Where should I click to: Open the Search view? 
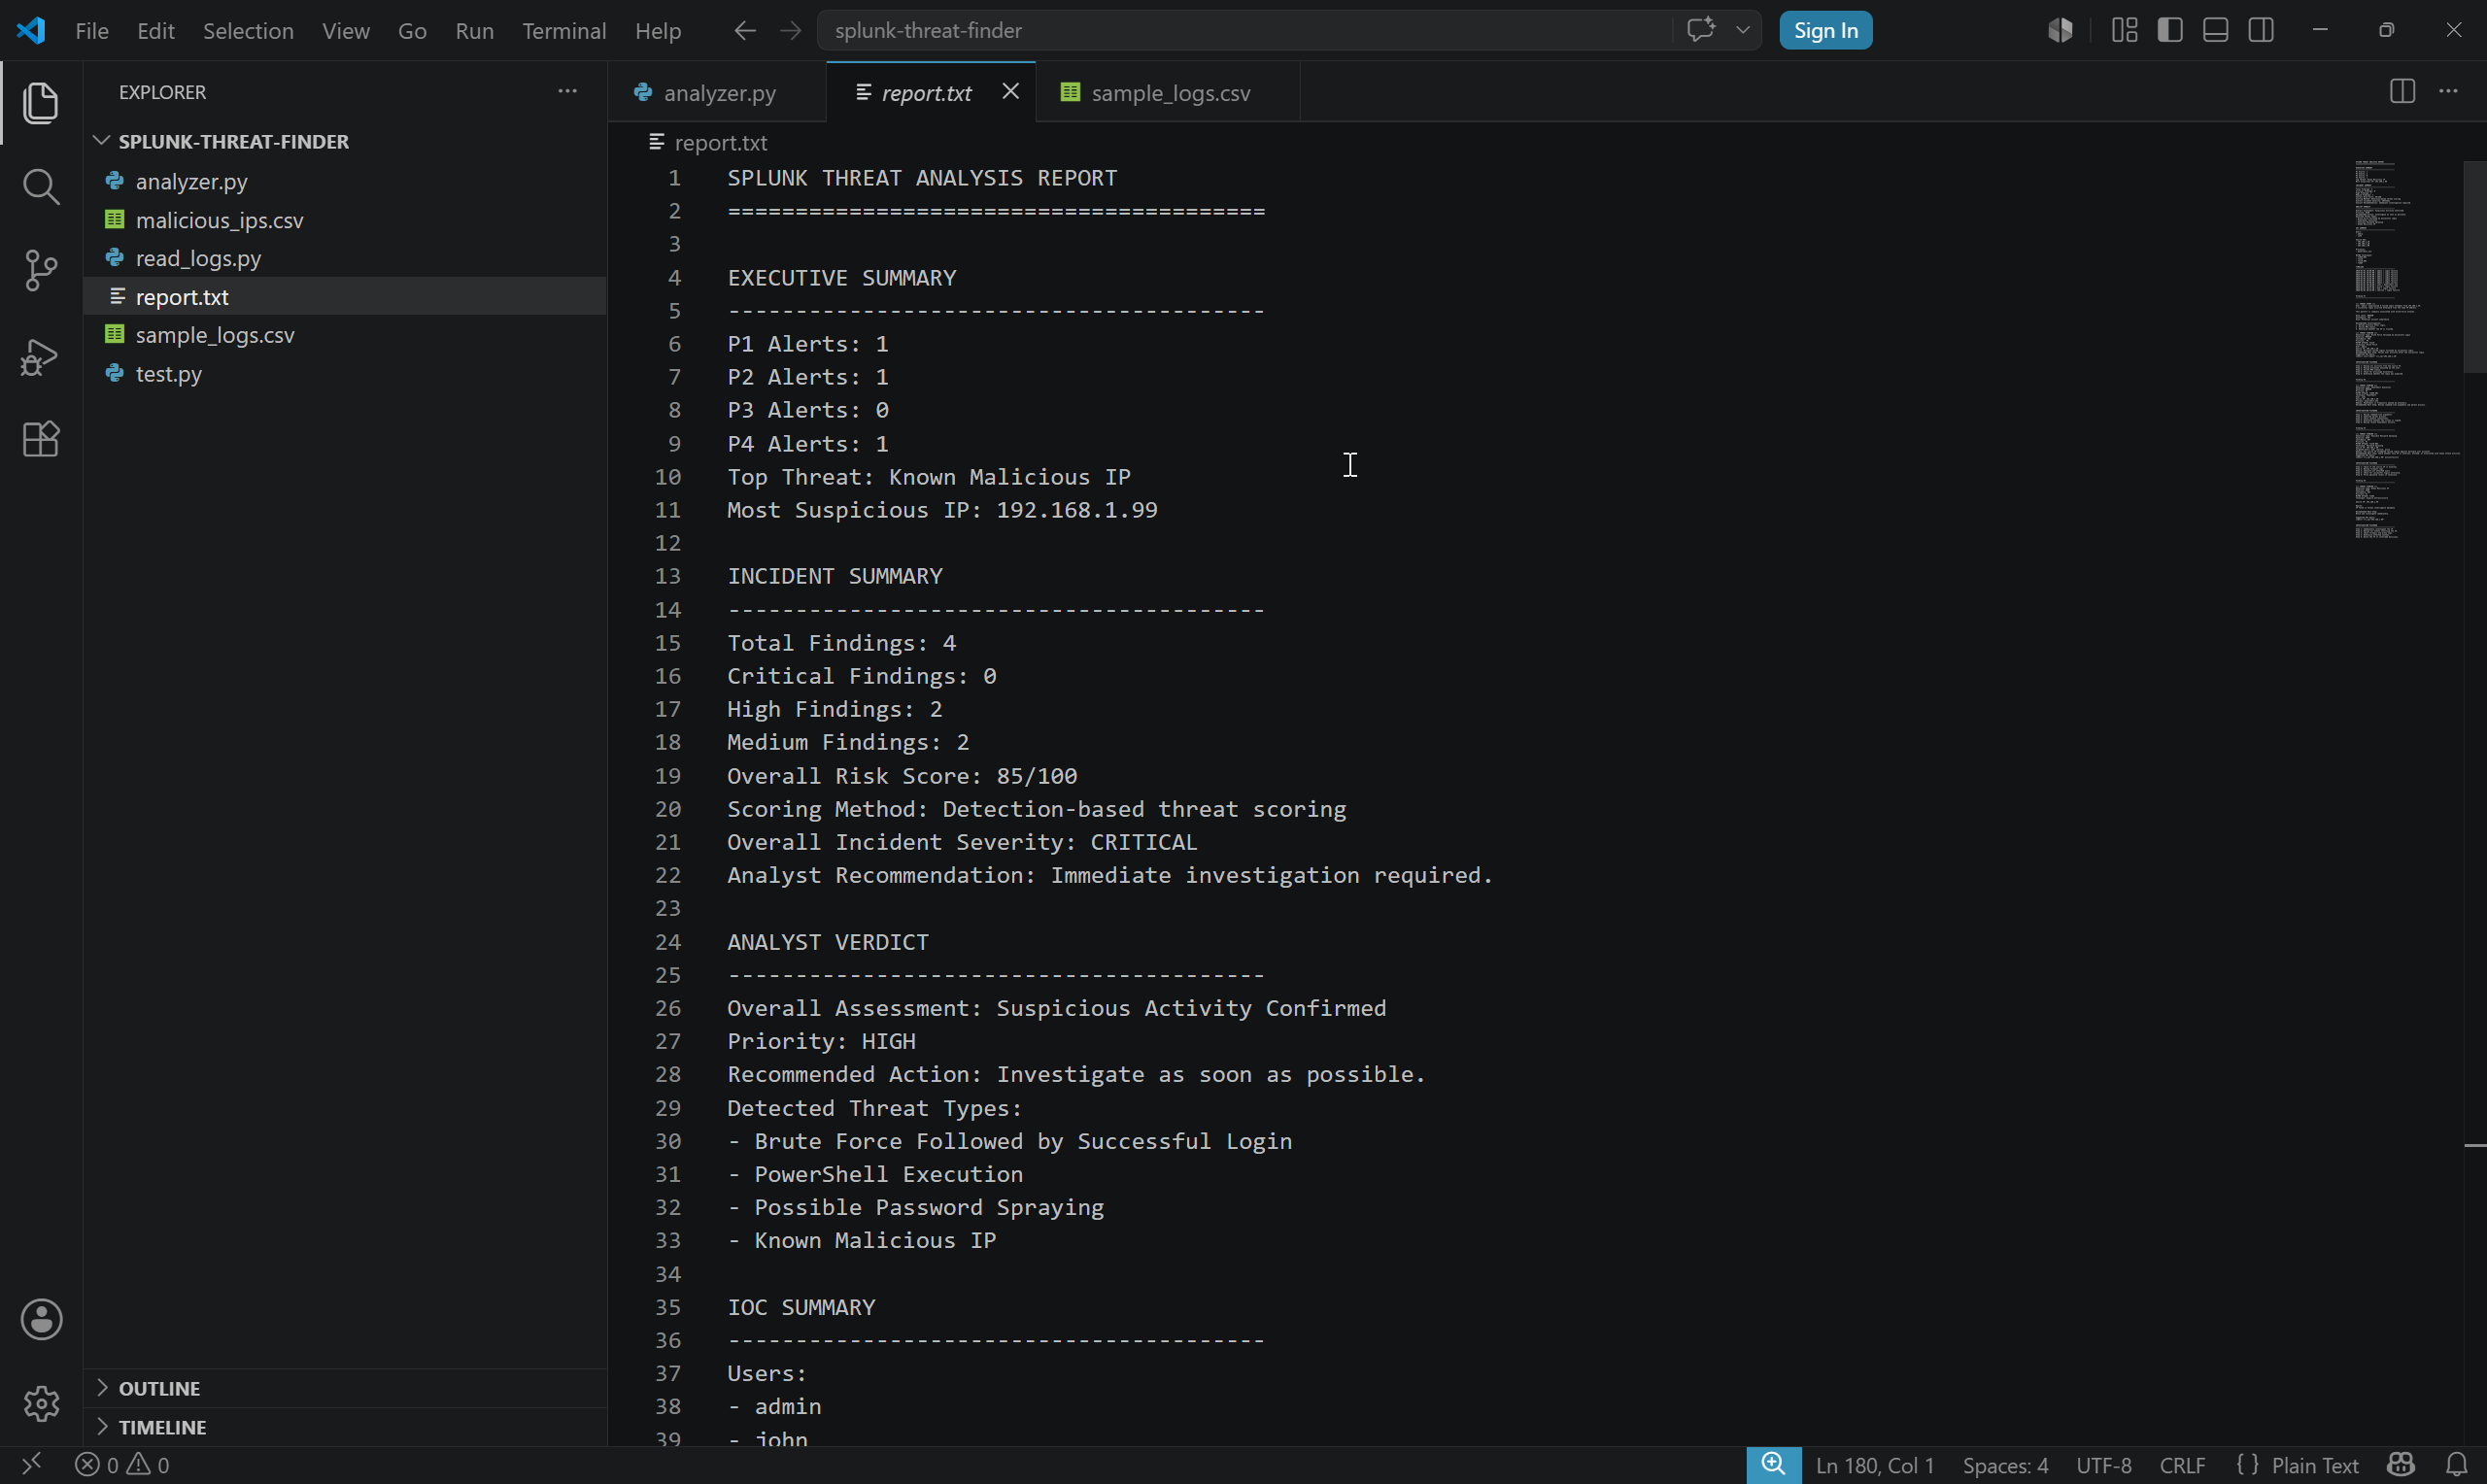40,186
